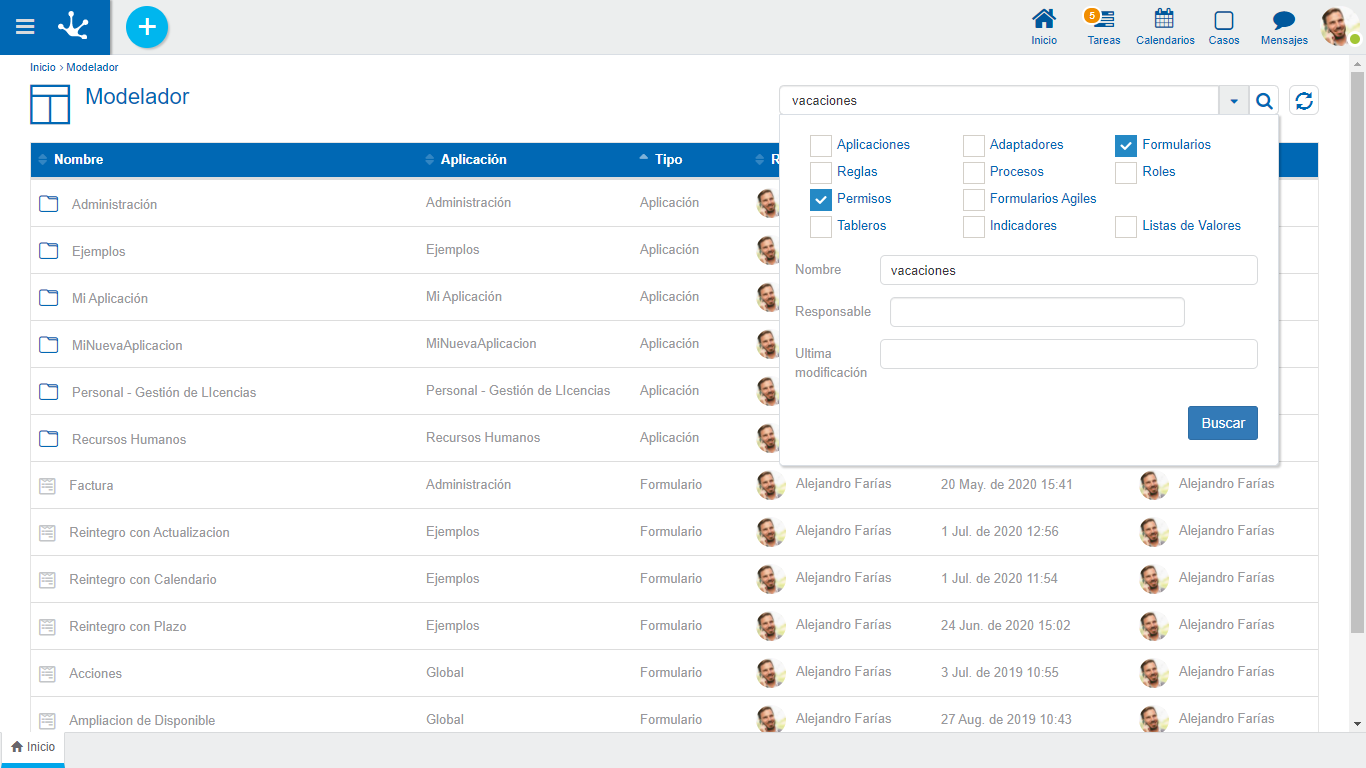This screenshot has height=768, width=1366.
Task: Click the Modelador grid icon
Action: tap(50, 104)
